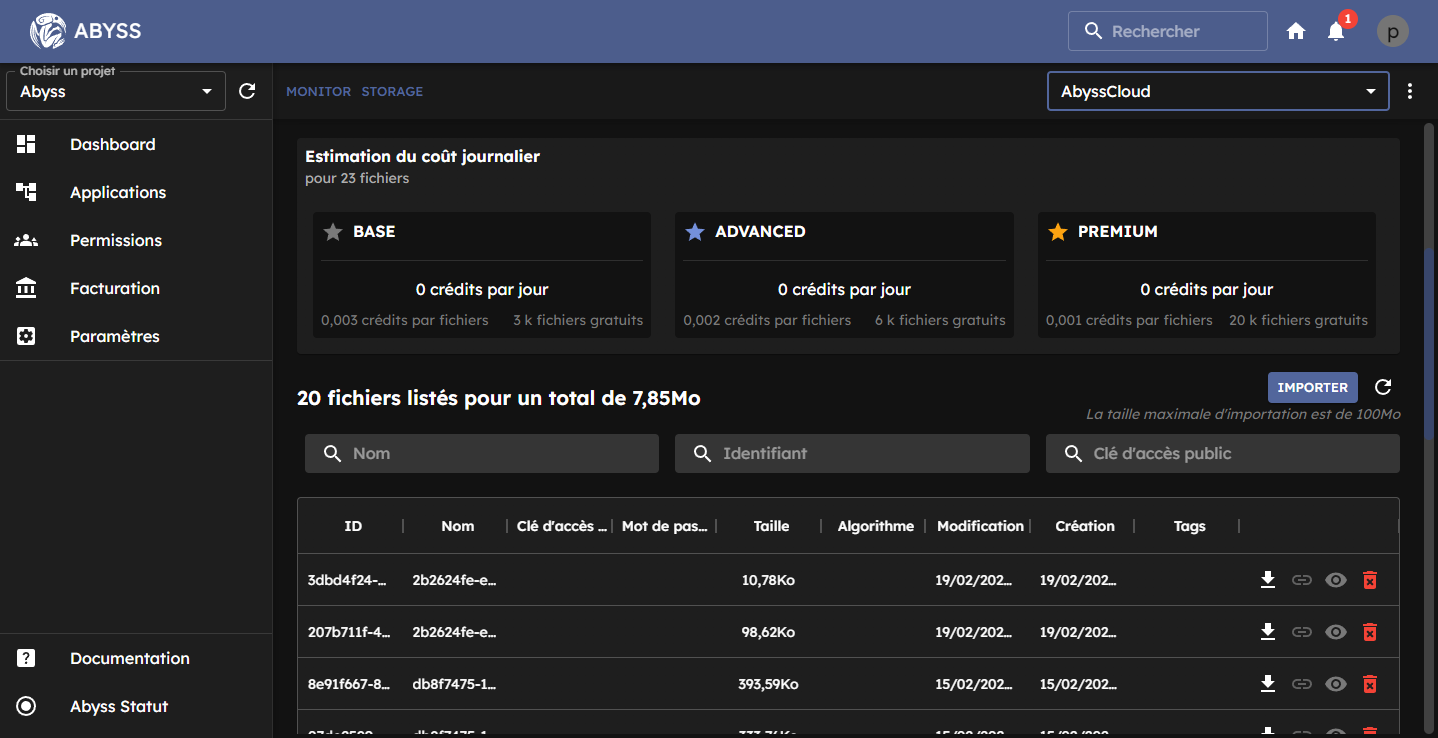Click the Nom filter field
The width and height of the screenshot is (1438, 738).
pyautogui.click(x=482, y=453)
